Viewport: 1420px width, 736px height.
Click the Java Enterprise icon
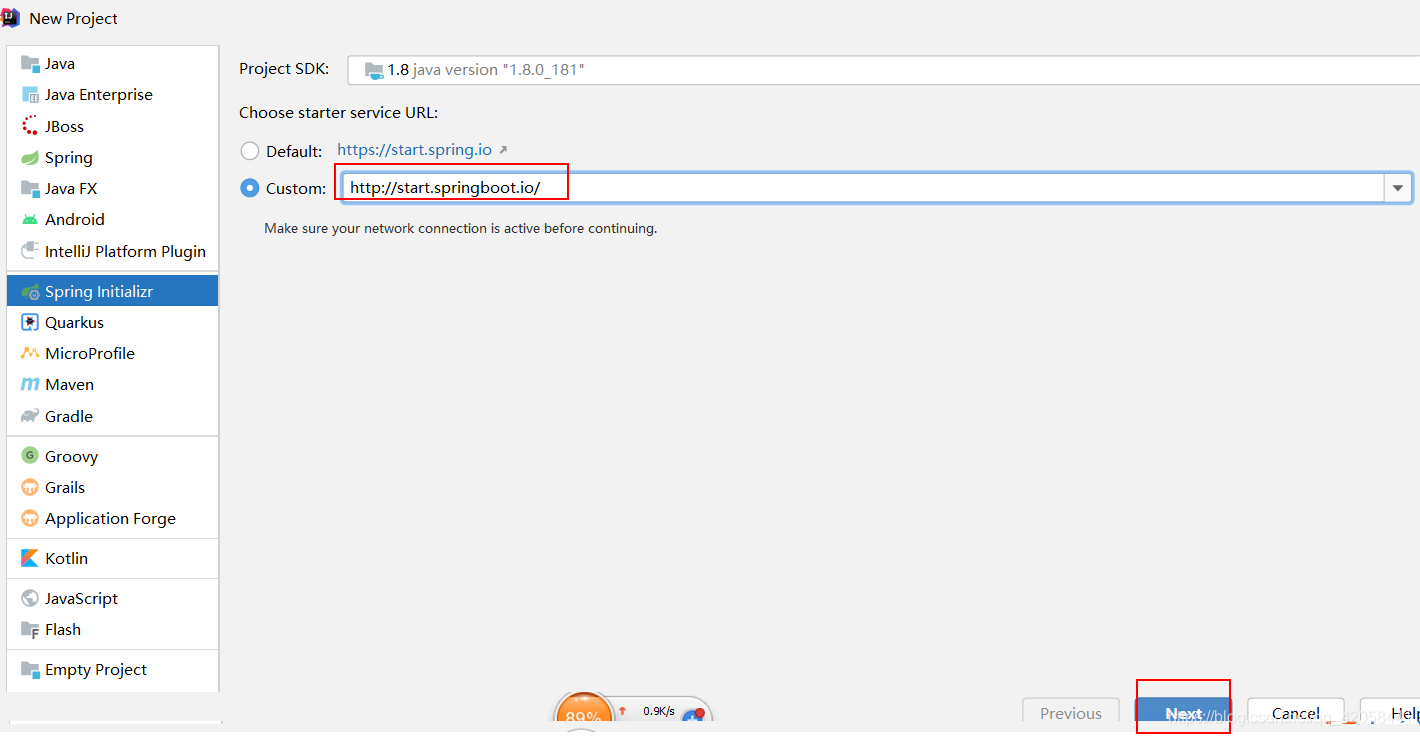tap(30, 95)
